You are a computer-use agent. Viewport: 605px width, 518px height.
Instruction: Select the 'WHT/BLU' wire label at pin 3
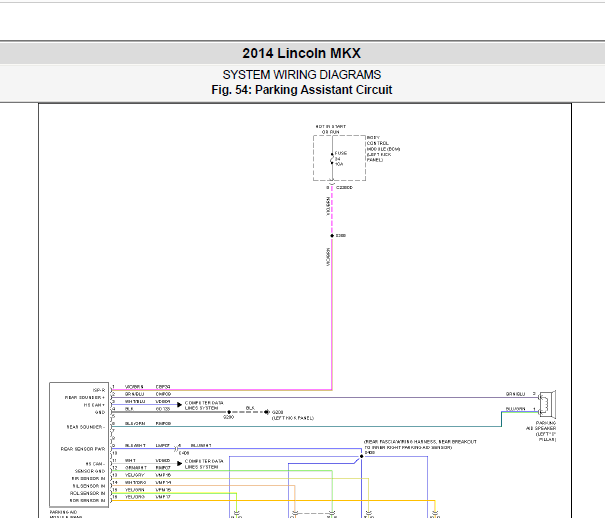click(x=135, y=401)
